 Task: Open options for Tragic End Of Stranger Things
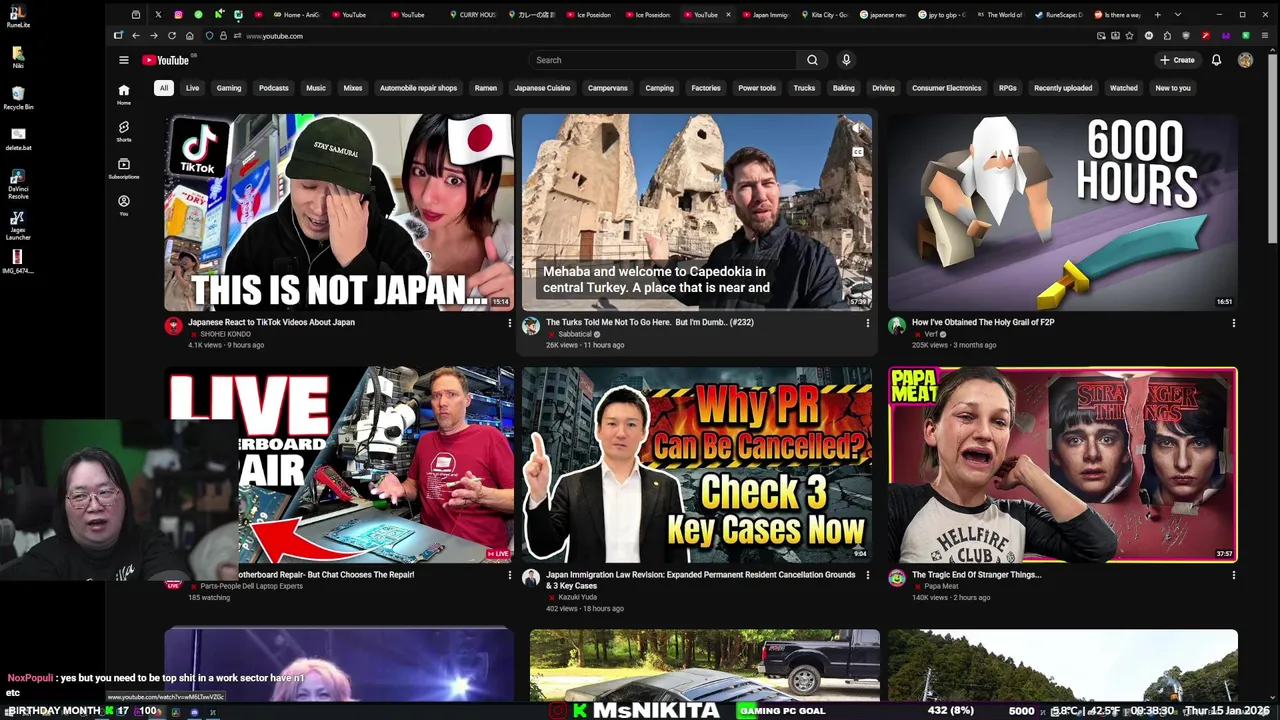click(x=1233, y=575)
